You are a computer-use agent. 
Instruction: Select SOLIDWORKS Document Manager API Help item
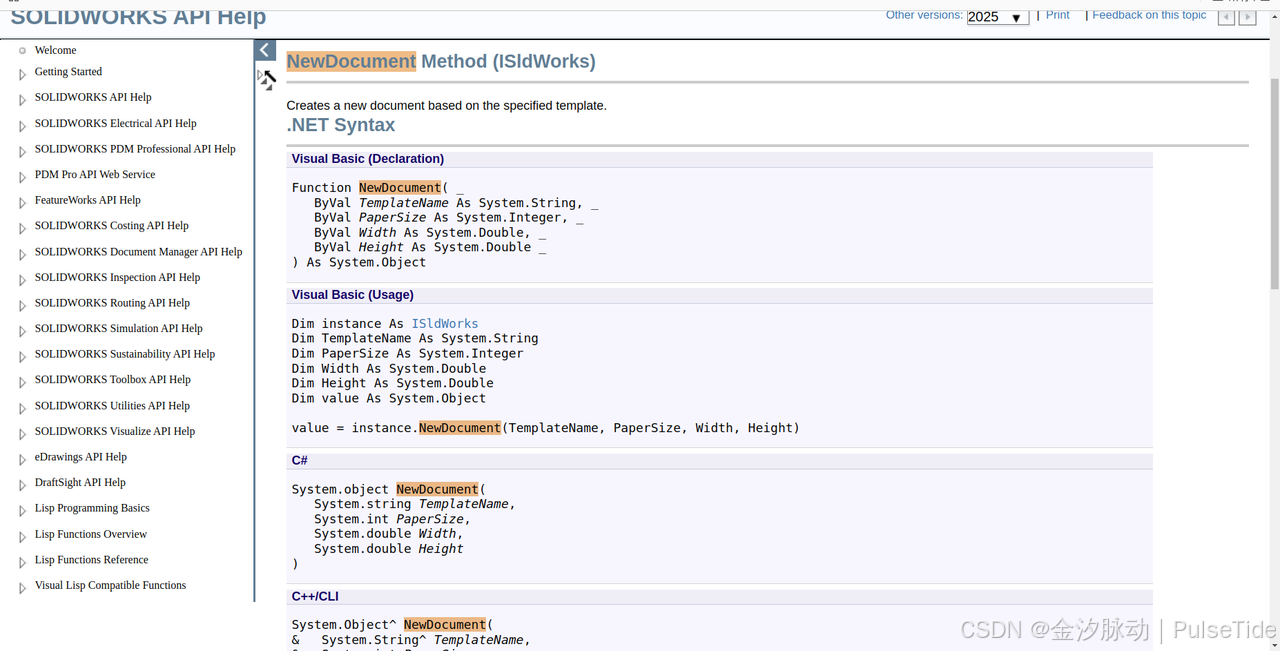click(x=138, y=252)
